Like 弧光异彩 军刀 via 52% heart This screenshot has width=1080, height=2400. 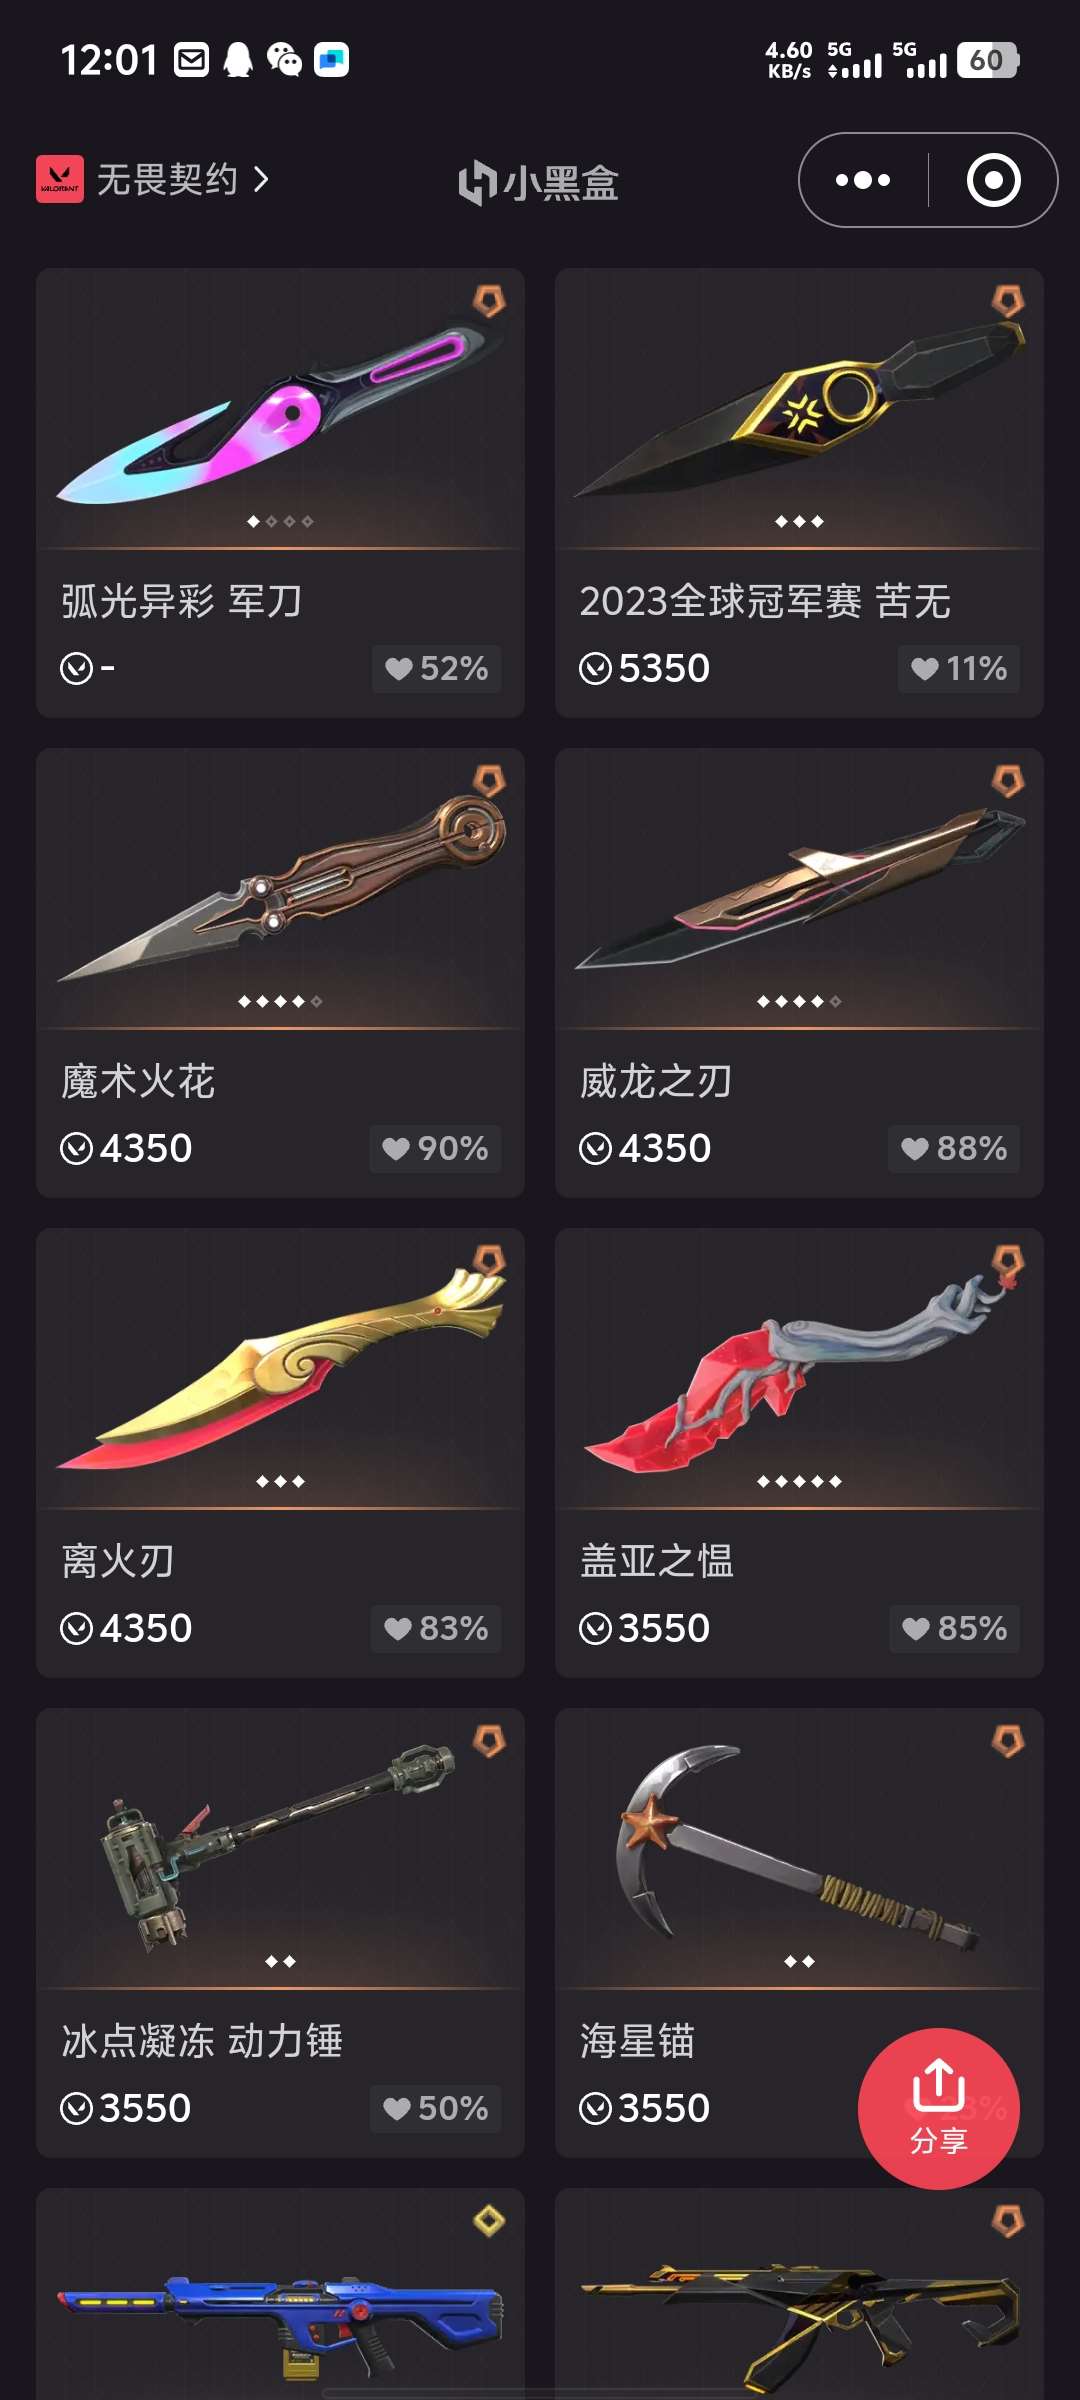click(x=437, y=668)
